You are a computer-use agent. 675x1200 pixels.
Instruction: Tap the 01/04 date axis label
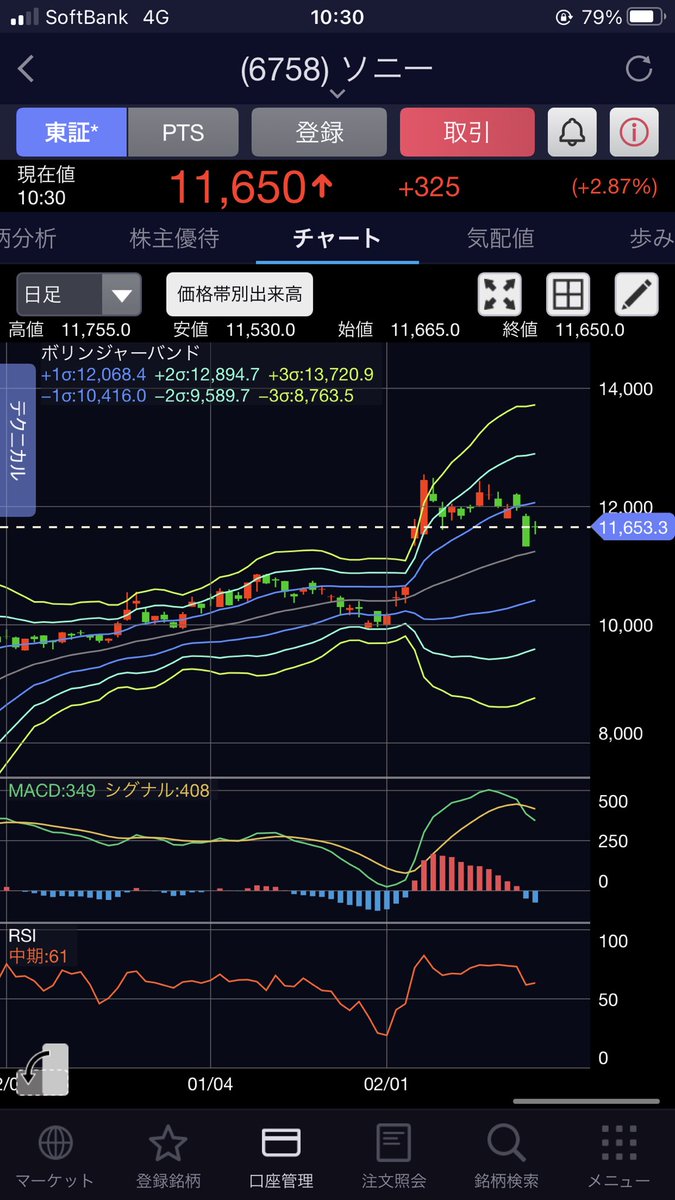[x=210, y=1083]
